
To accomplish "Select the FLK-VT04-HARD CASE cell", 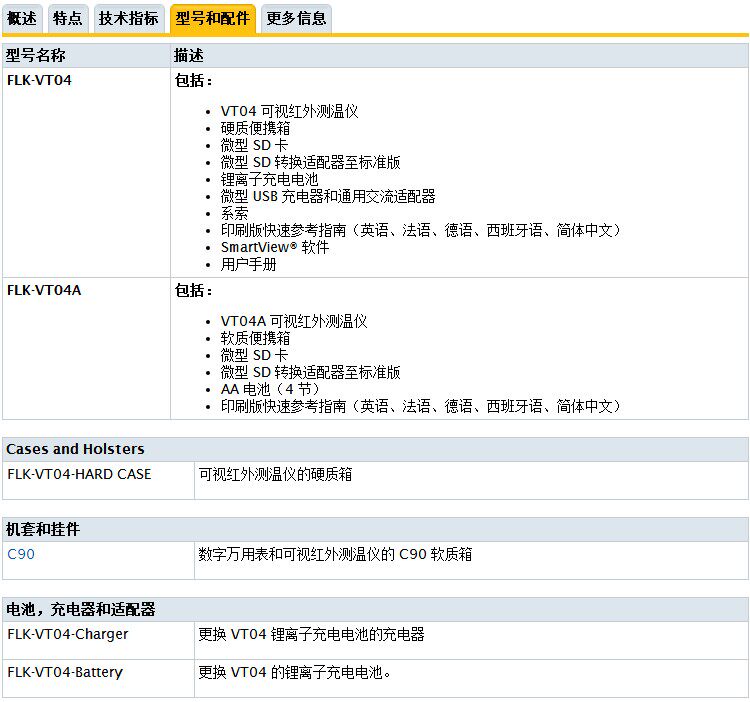I will (x=99, y=481).
